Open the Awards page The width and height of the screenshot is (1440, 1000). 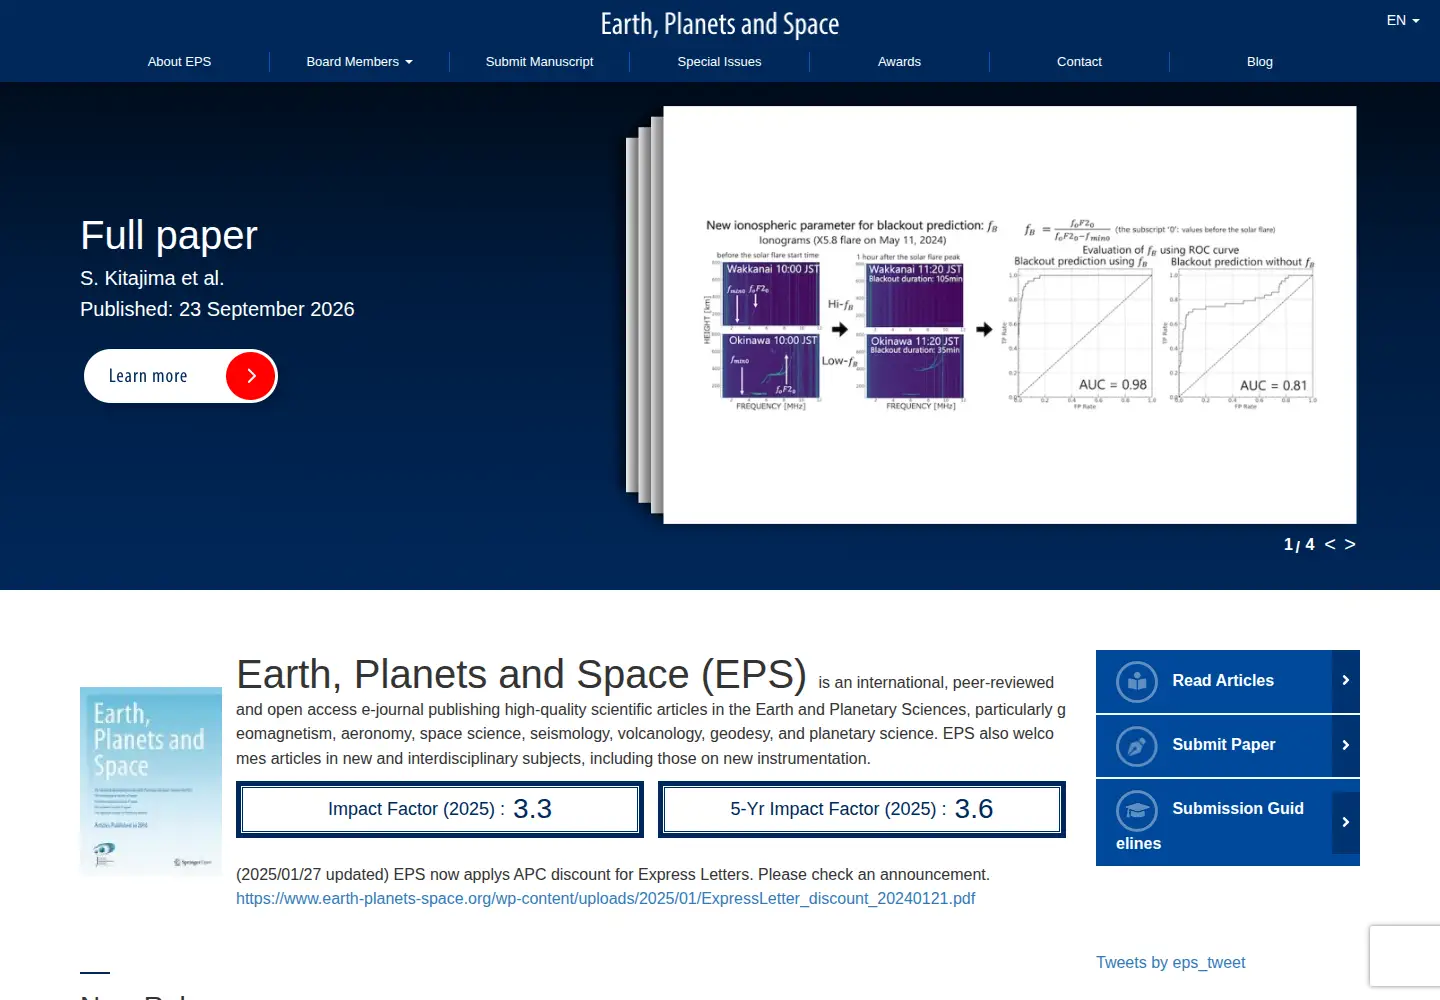[x=899, y=62]
